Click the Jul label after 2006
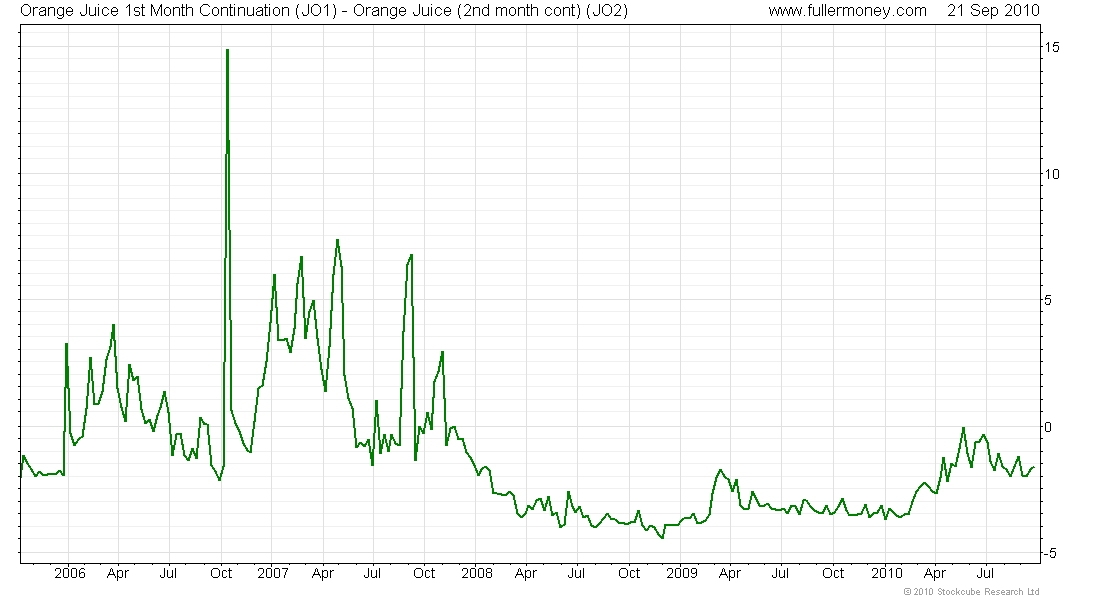Viewport: 1100px width, 600px height. 168,573
